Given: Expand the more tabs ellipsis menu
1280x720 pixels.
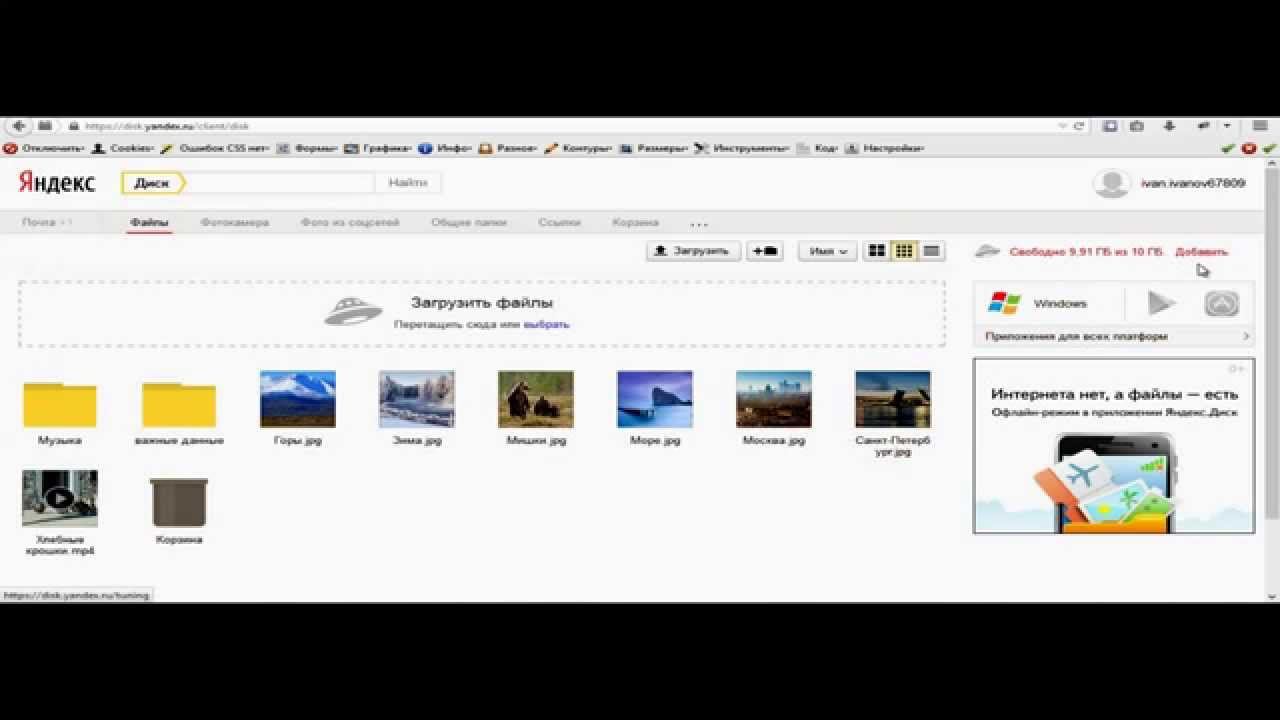Looking at the screenshot, I should click(699, 223).
